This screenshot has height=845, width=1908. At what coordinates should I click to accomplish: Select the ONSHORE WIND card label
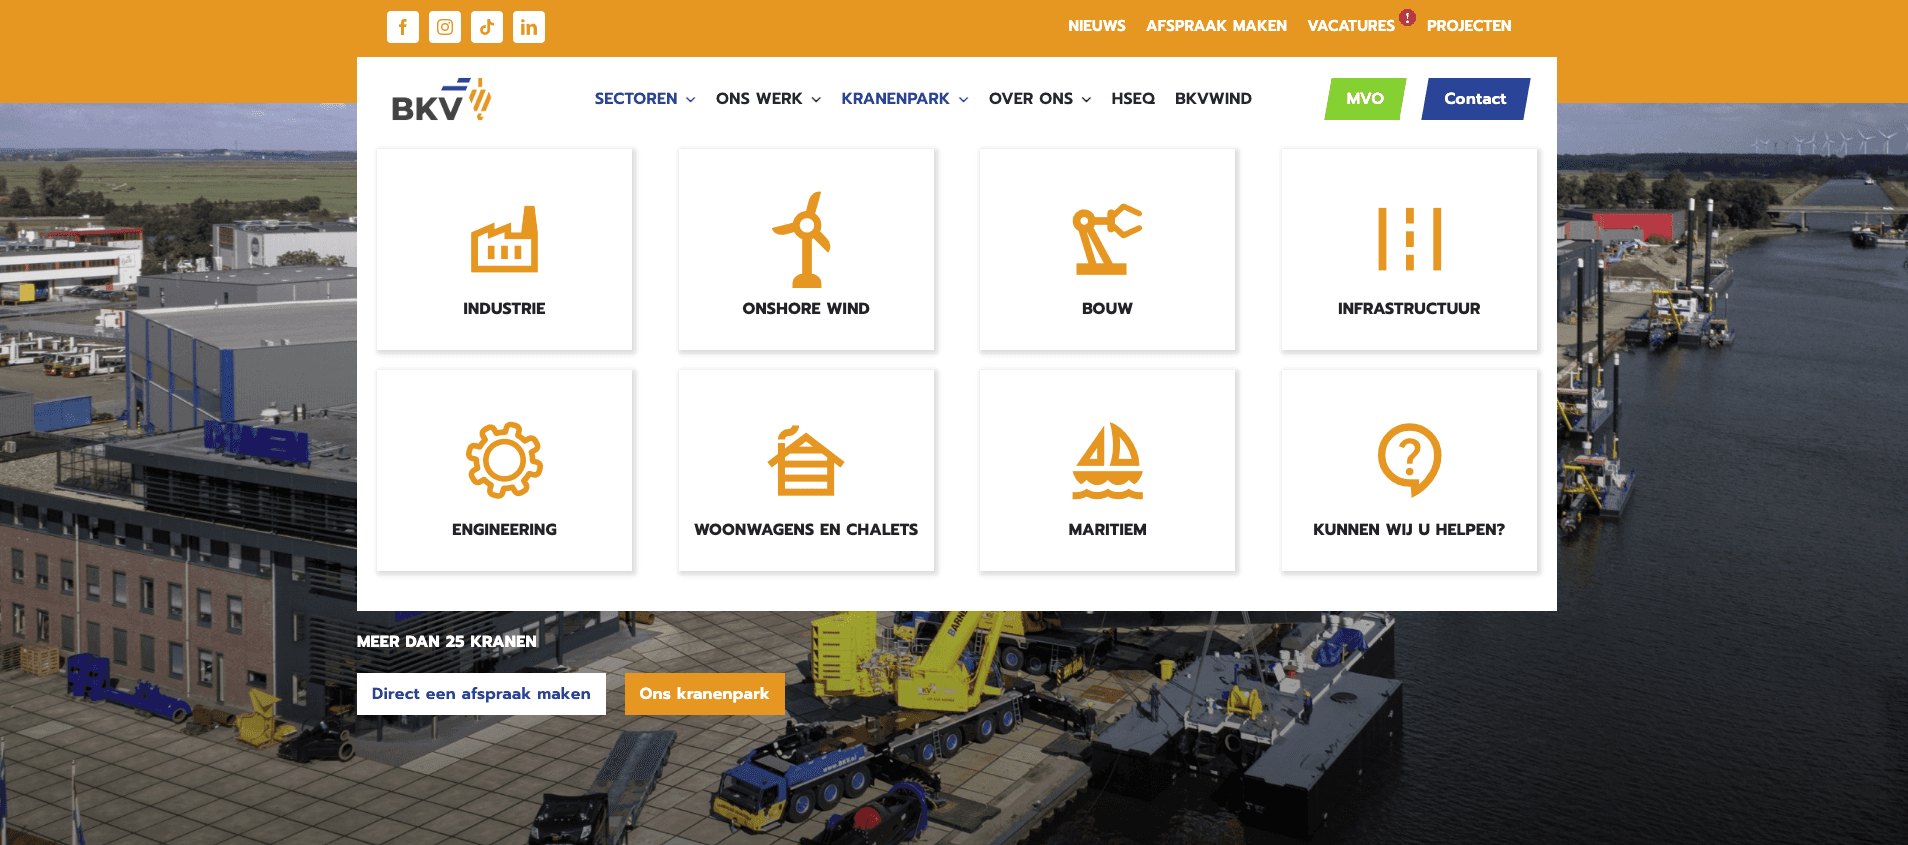click(x=805, y=309)
